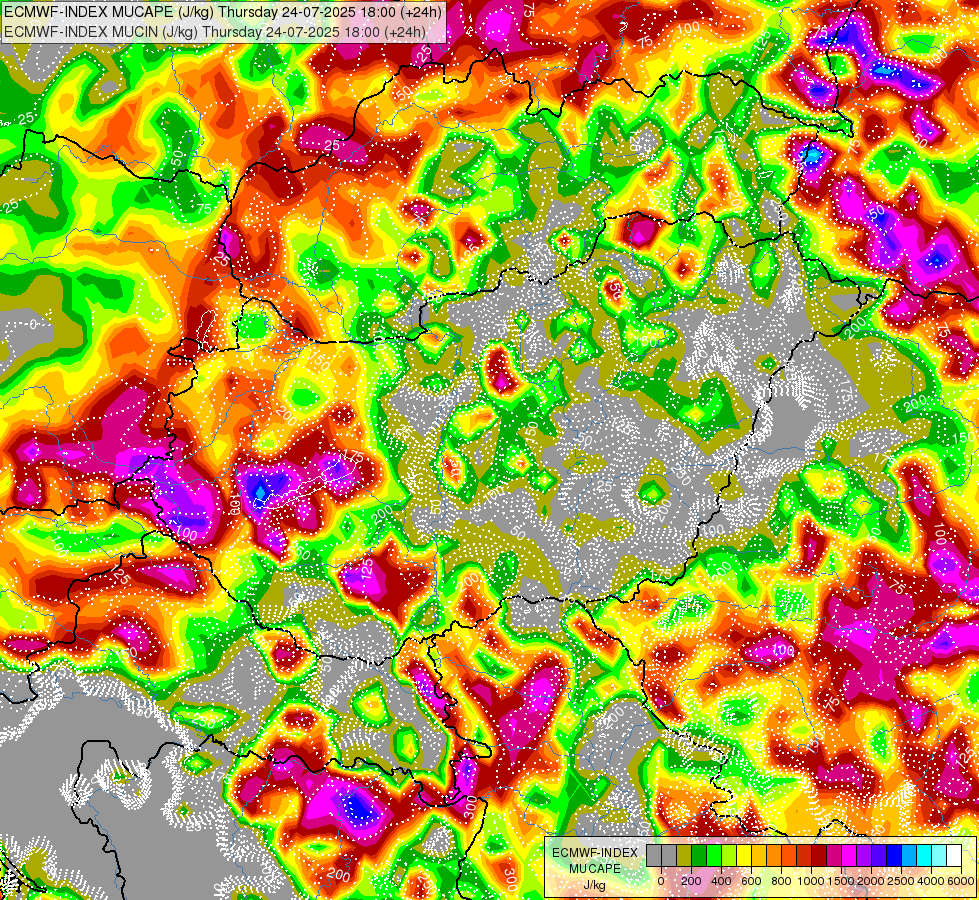Viewport: 979px width, 900px height.
Task: Click the 'ECMWF-INDEX' text in the legend box
Action: coord(595,853)
